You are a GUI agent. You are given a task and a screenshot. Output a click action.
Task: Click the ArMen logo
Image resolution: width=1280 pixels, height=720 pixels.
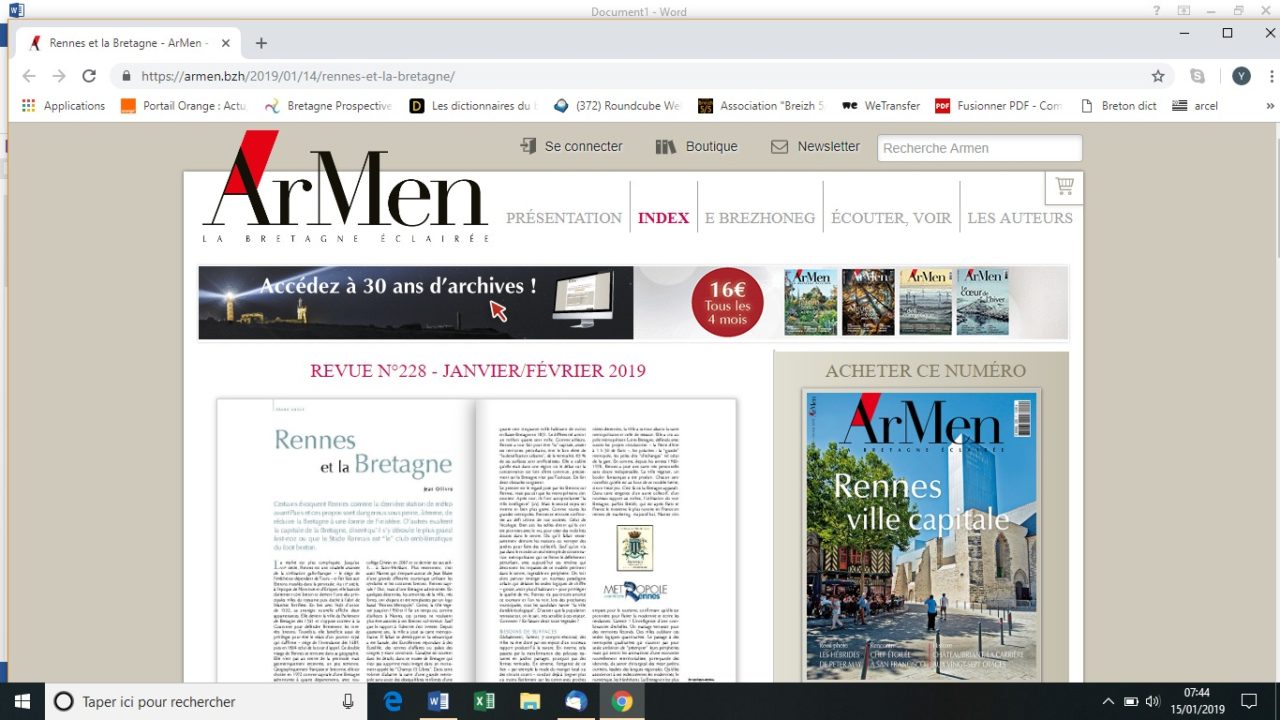pos(345,186)
